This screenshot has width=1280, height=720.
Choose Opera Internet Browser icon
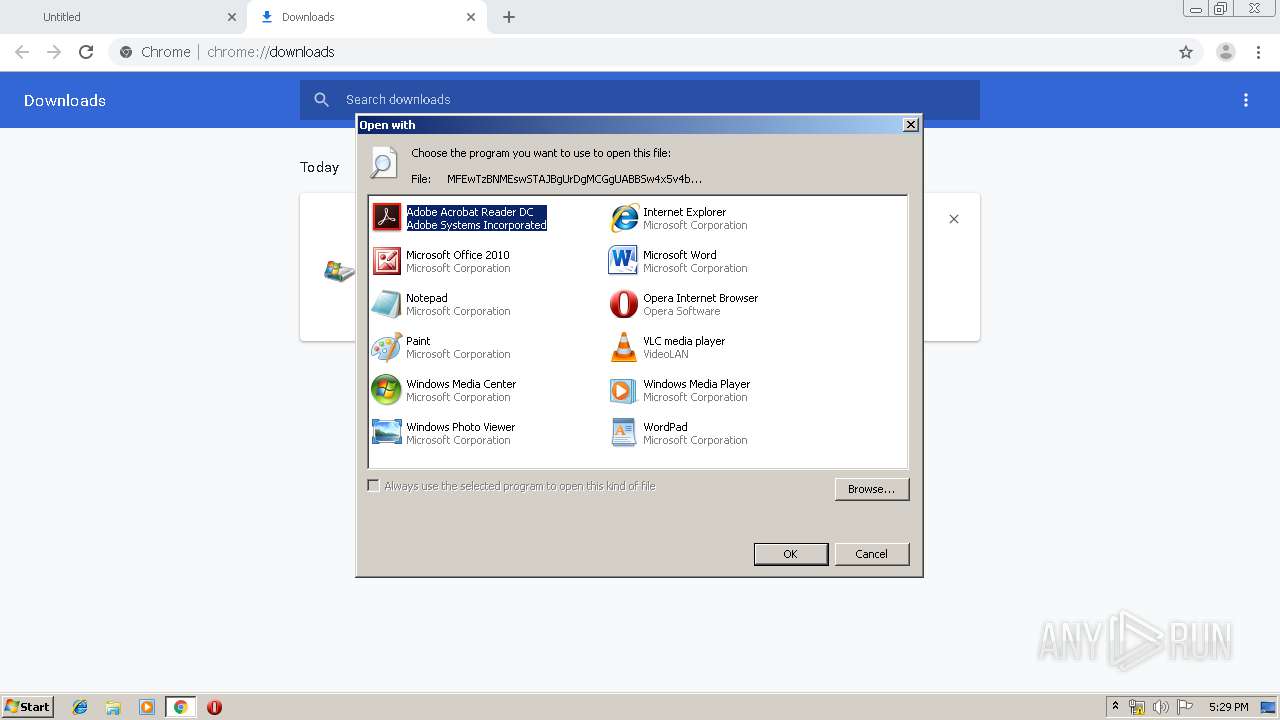click(x=623, y=303)
